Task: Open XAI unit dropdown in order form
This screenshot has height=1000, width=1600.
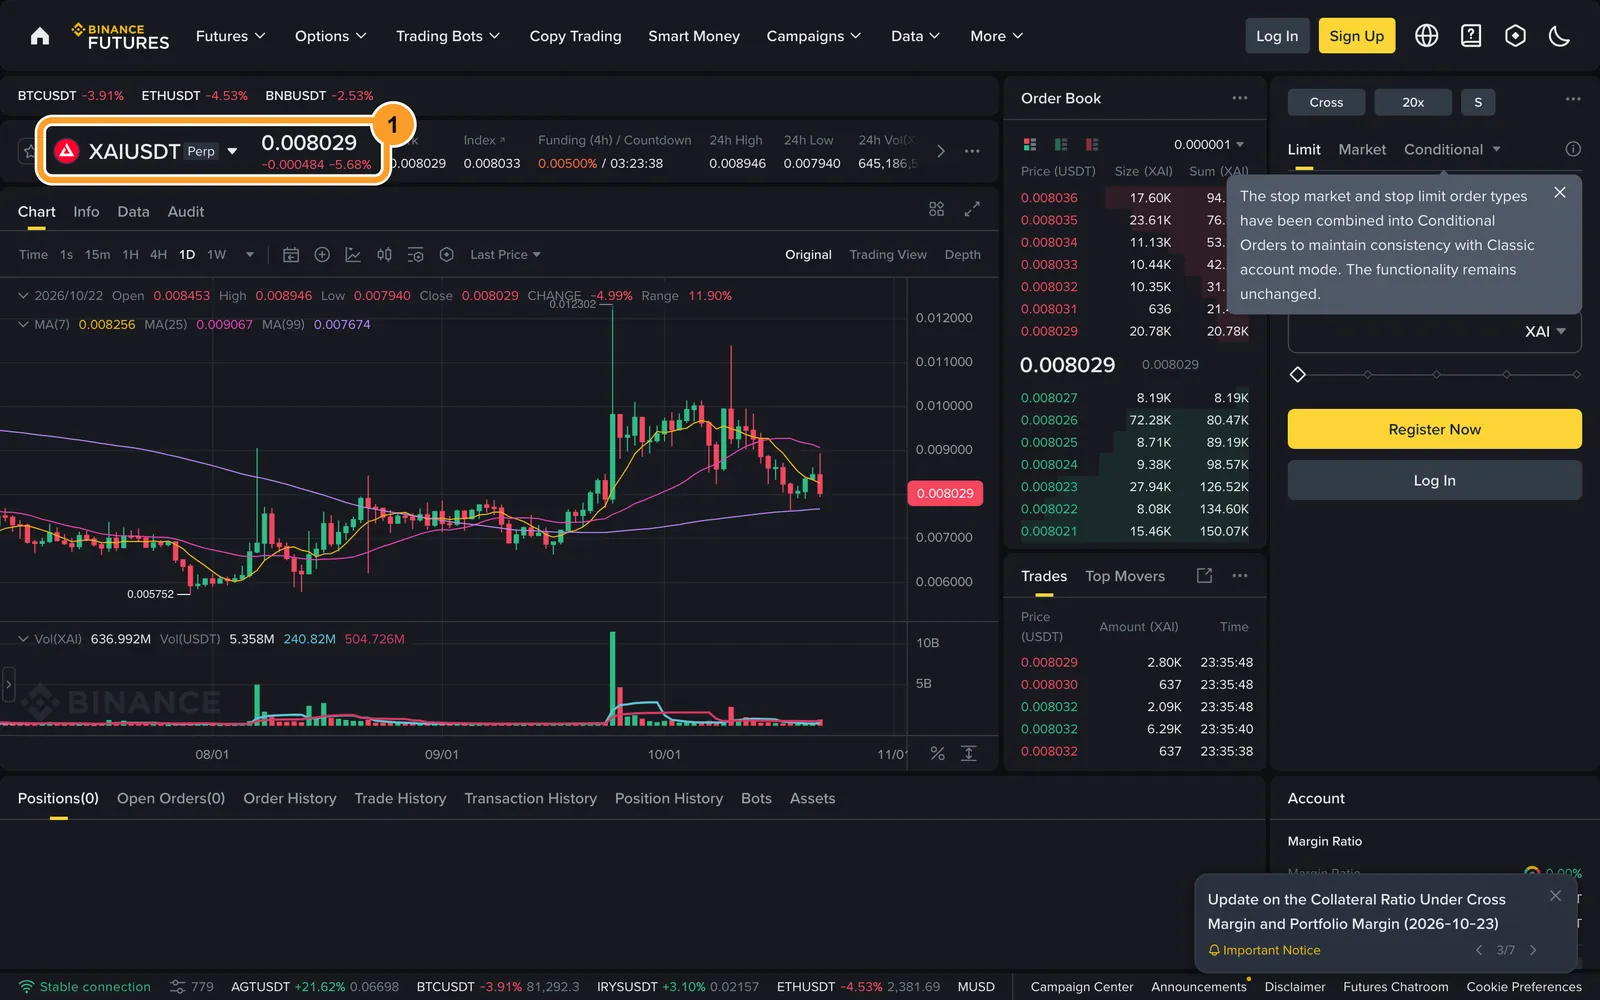Action: click(x=1545, y=332)
